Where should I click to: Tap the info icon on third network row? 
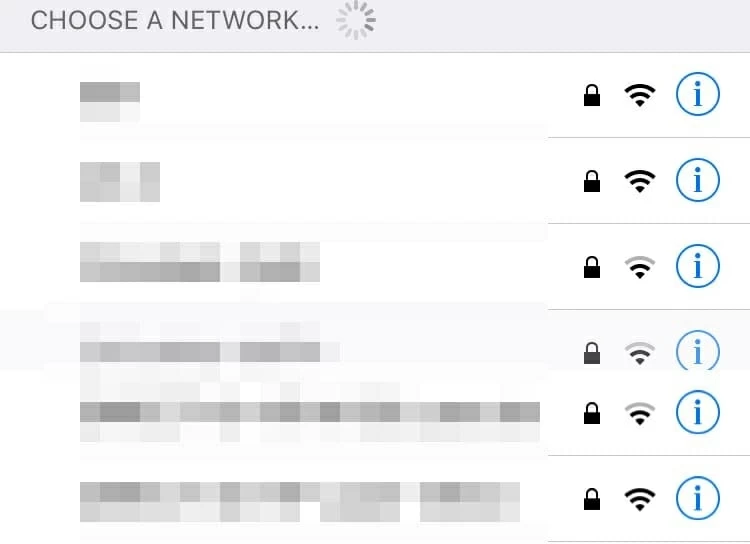[697, 266]
